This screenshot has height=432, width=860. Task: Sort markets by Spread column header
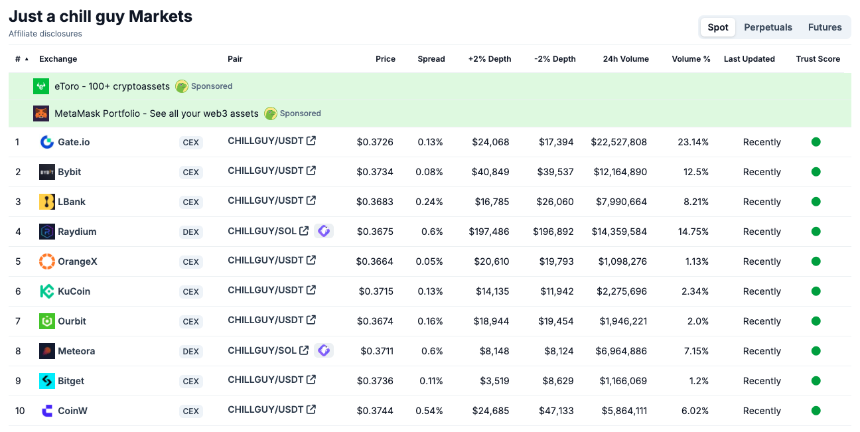(431, 59)
